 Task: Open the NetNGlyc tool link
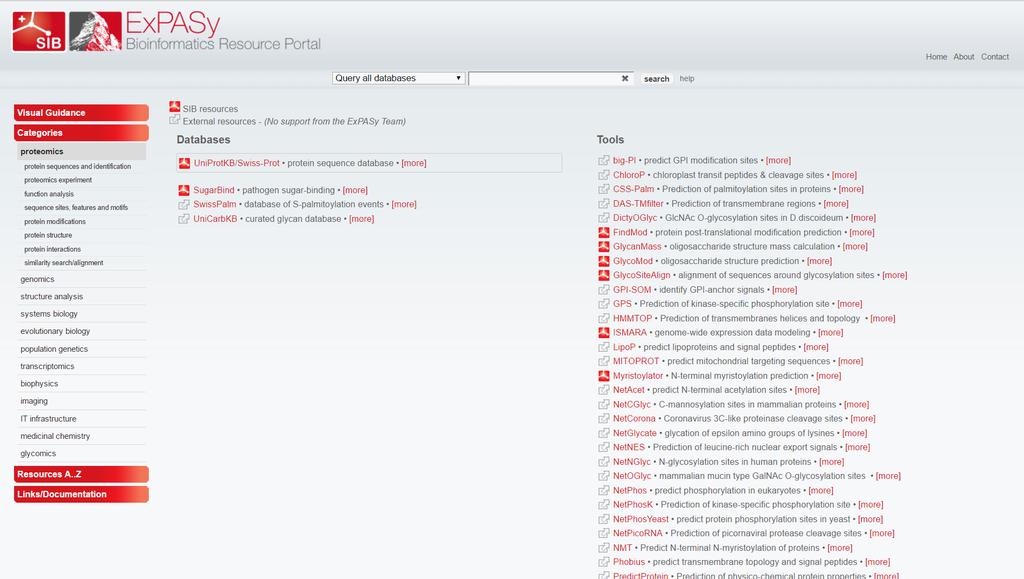pos(632,462)
